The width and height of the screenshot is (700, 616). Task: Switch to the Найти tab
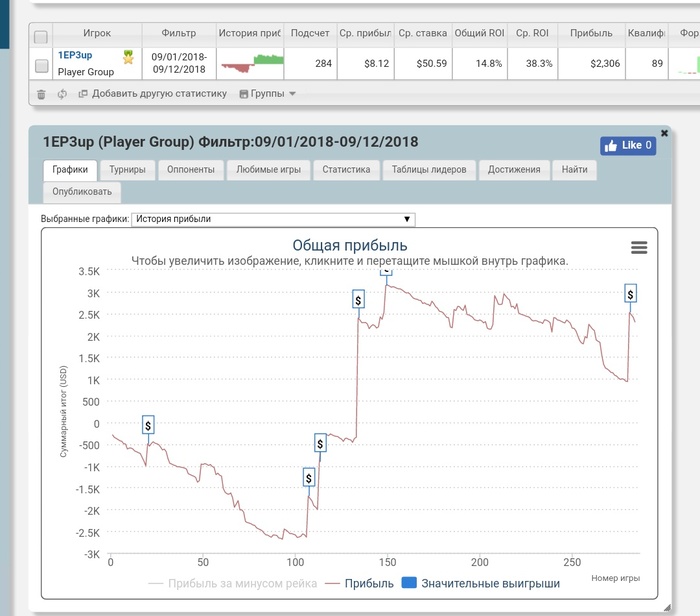pyautogui.click(x=575, y=170)
